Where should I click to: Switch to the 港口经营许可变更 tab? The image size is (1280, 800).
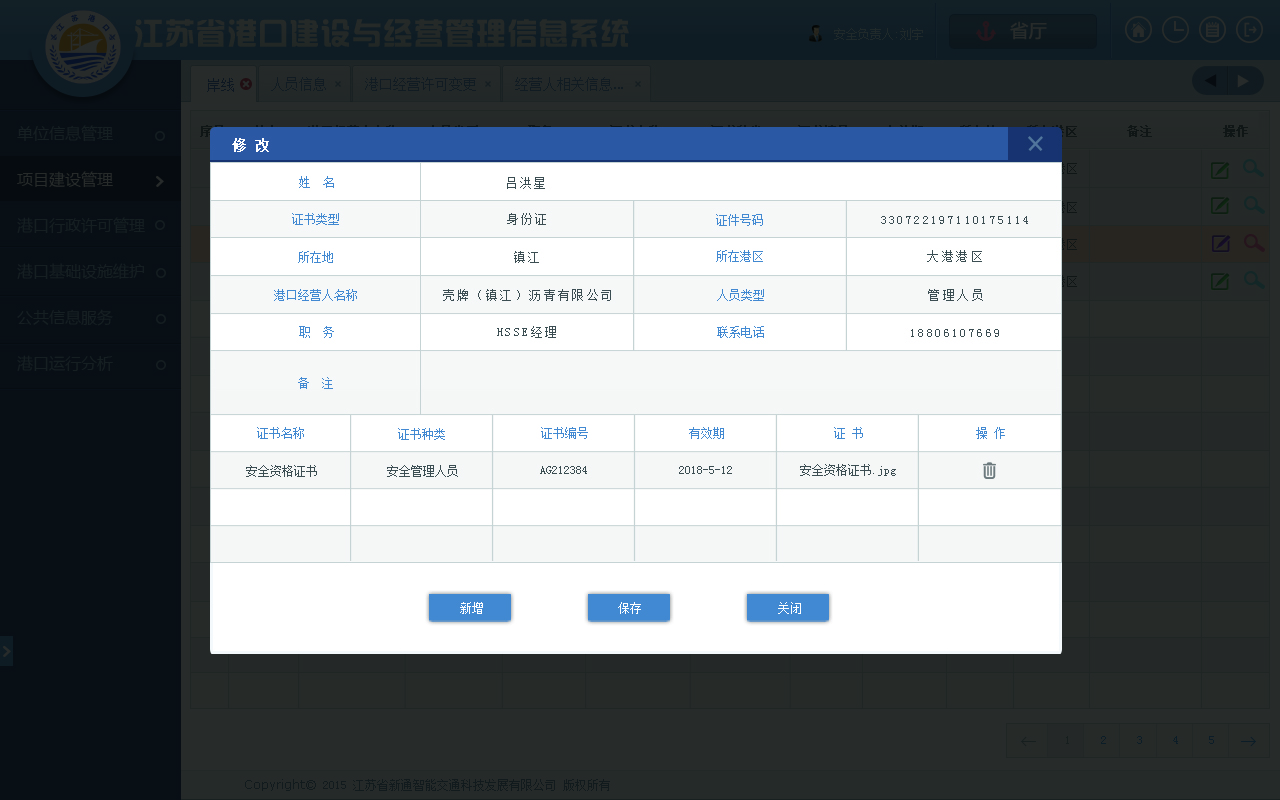(420, 85)
